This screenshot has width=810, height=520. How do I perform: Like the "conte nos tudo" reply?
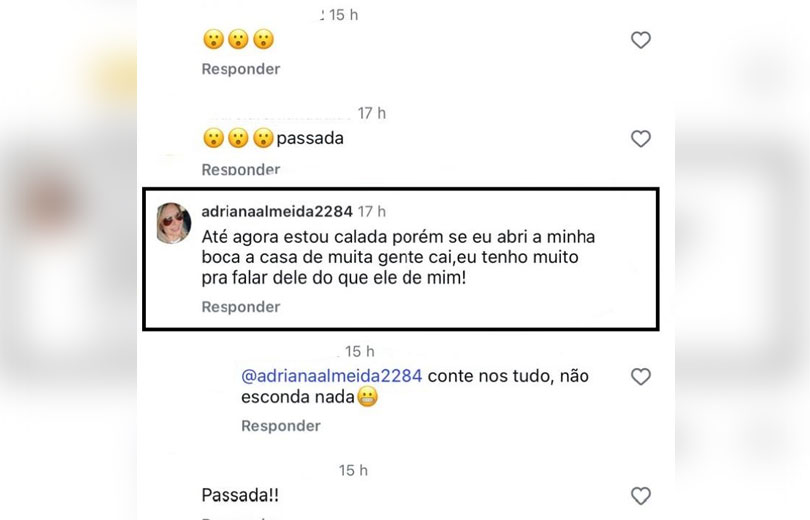tap(641, 377)
